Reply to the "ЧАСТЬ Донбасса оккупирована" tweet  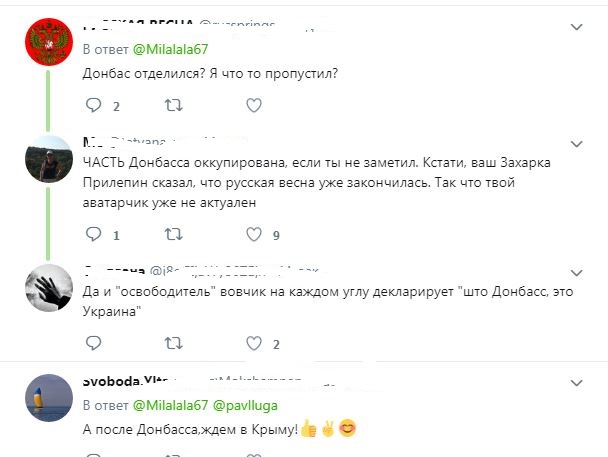pos(94,235)
